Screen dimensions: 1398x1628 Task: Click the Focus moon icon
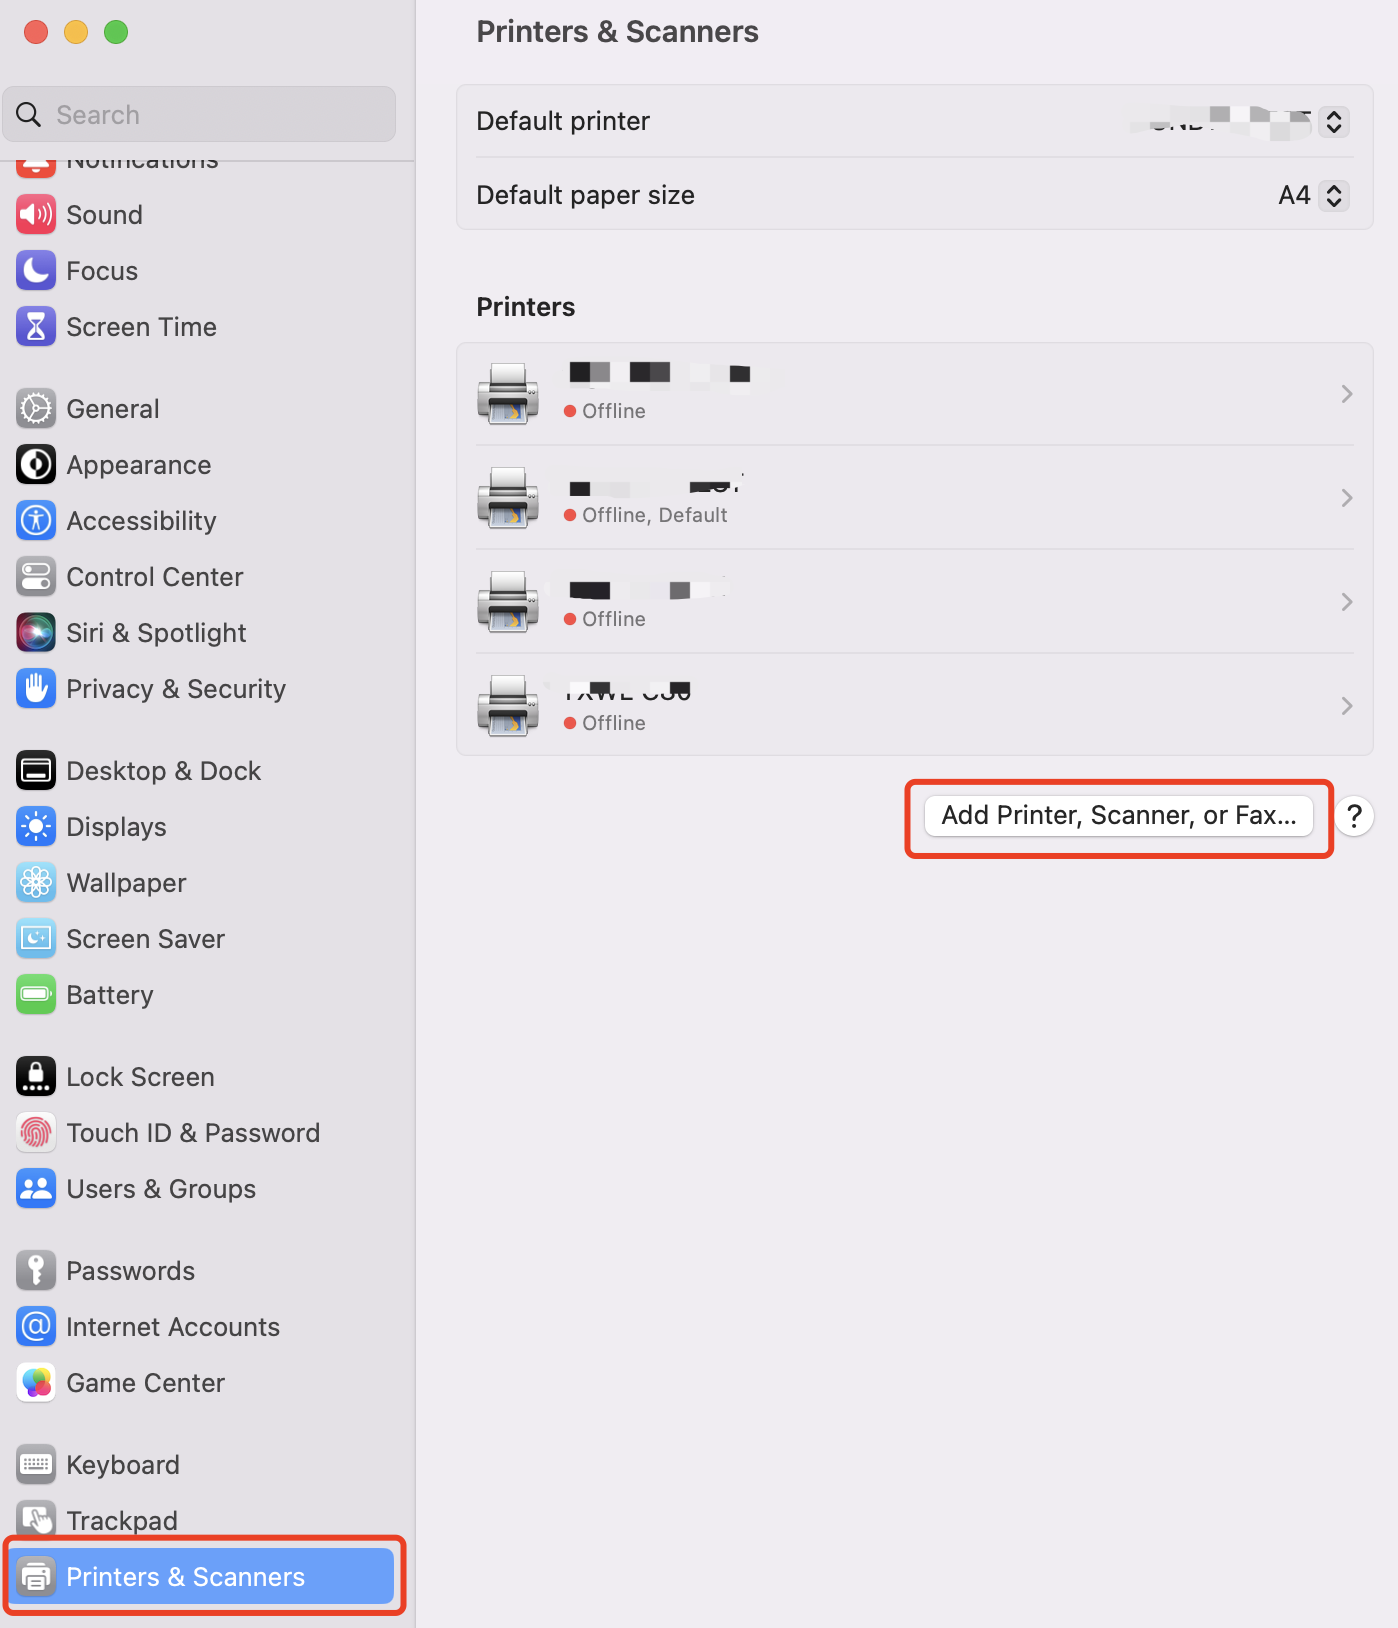coord(36,271)
